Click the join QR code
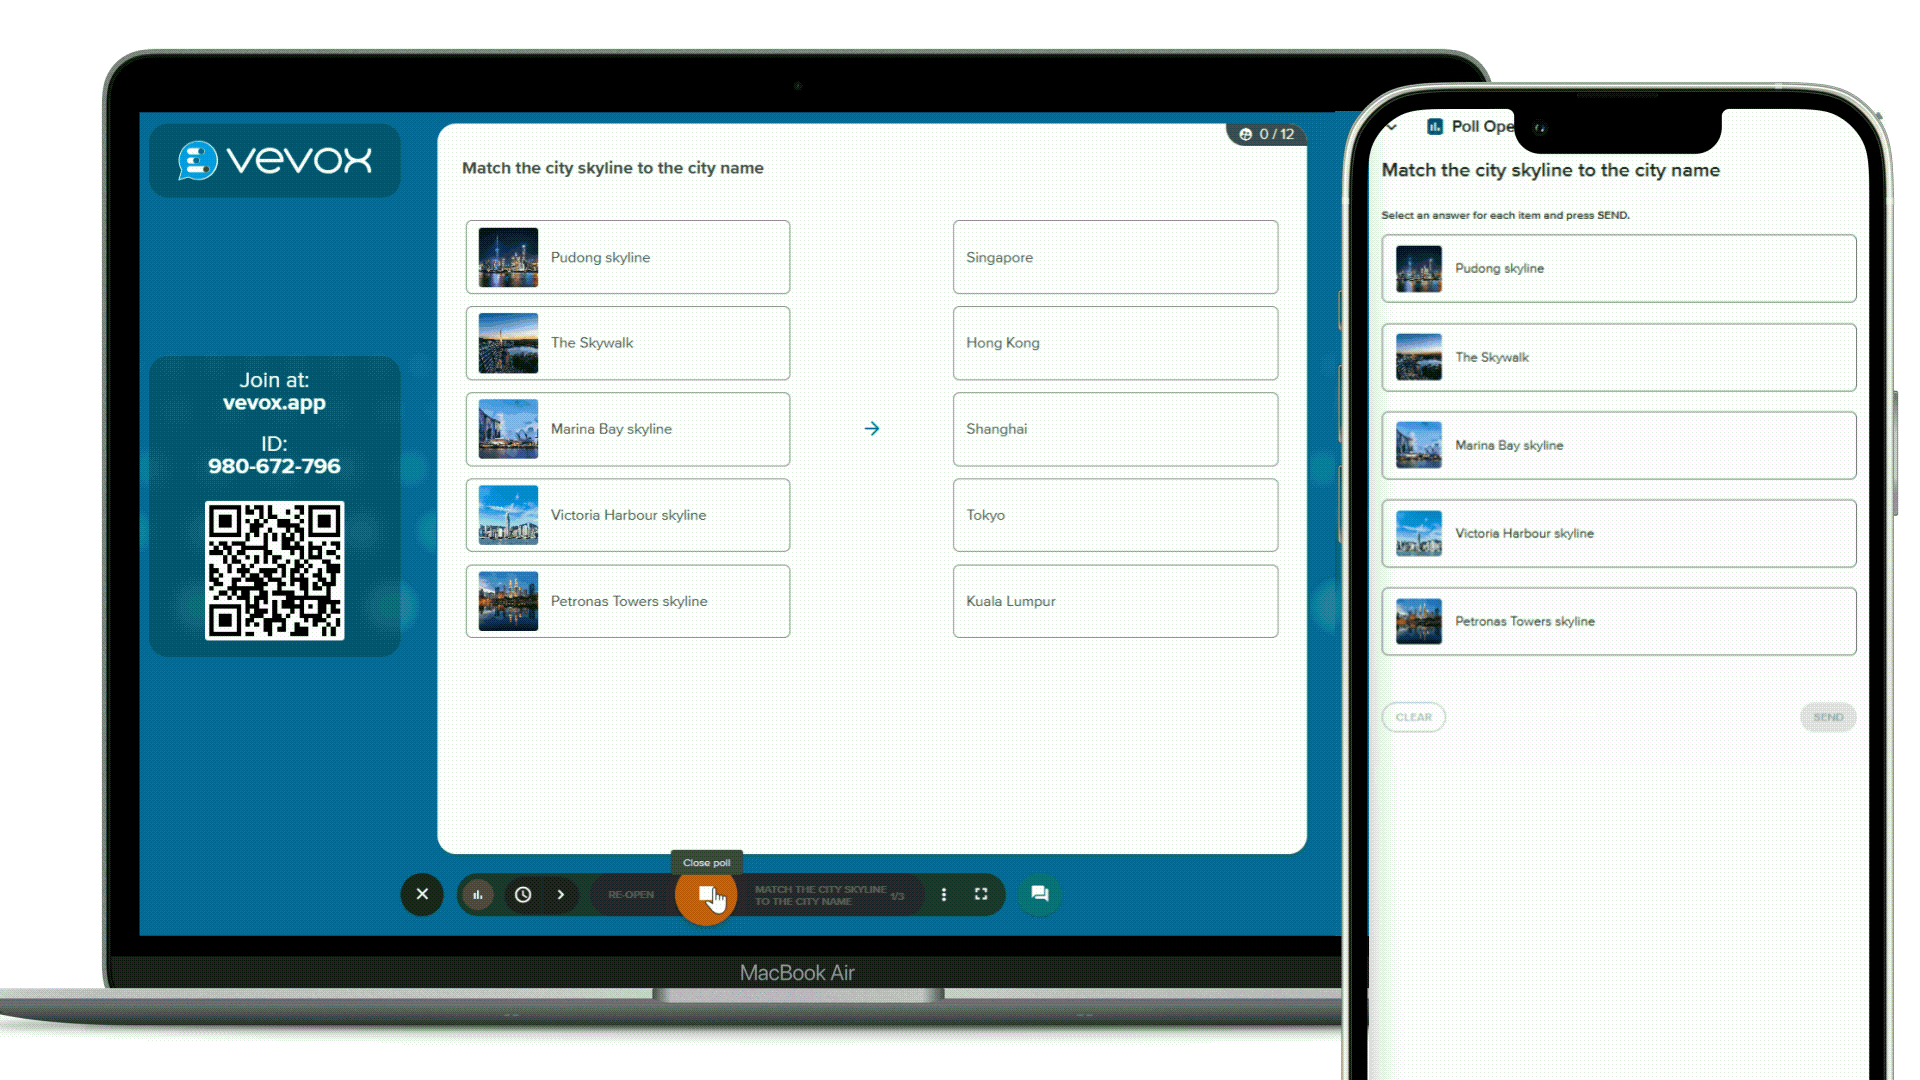The height and width of the screenshot is (1080, 1920). click(x=274, y=570)
